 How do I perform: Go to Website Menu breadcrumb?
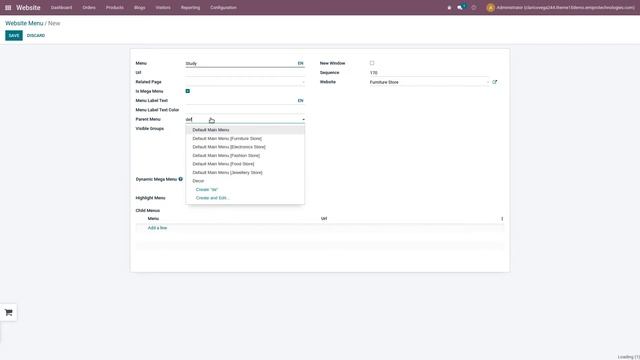(24, 23)
